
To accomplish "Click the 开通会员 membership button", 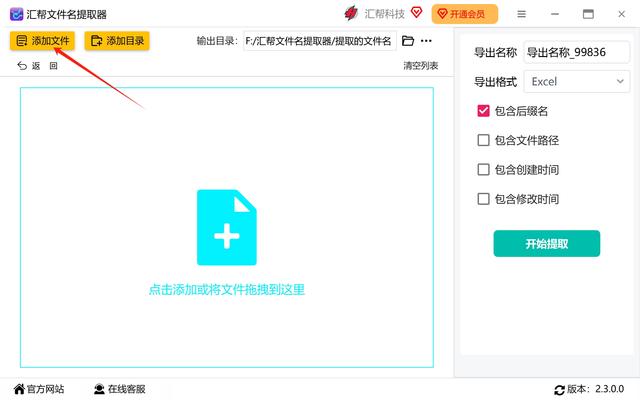I will click(464, 14).
